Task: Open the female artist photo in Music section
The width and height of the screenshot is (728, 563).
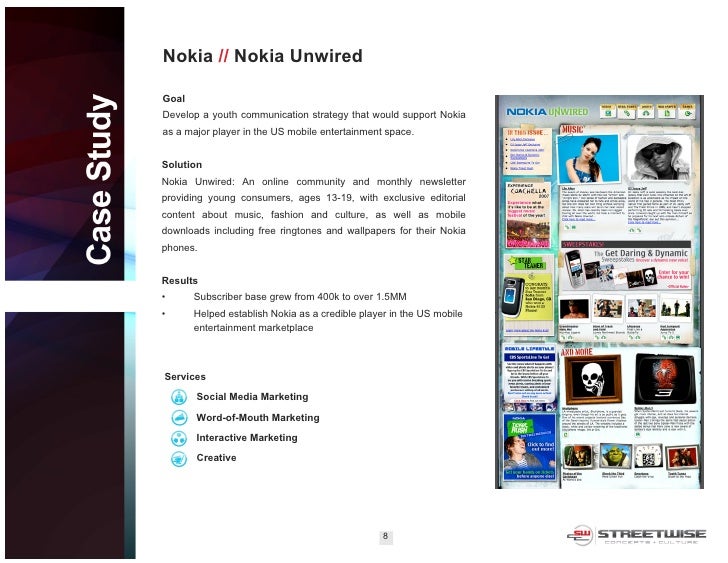Action: tap(588, 159)
